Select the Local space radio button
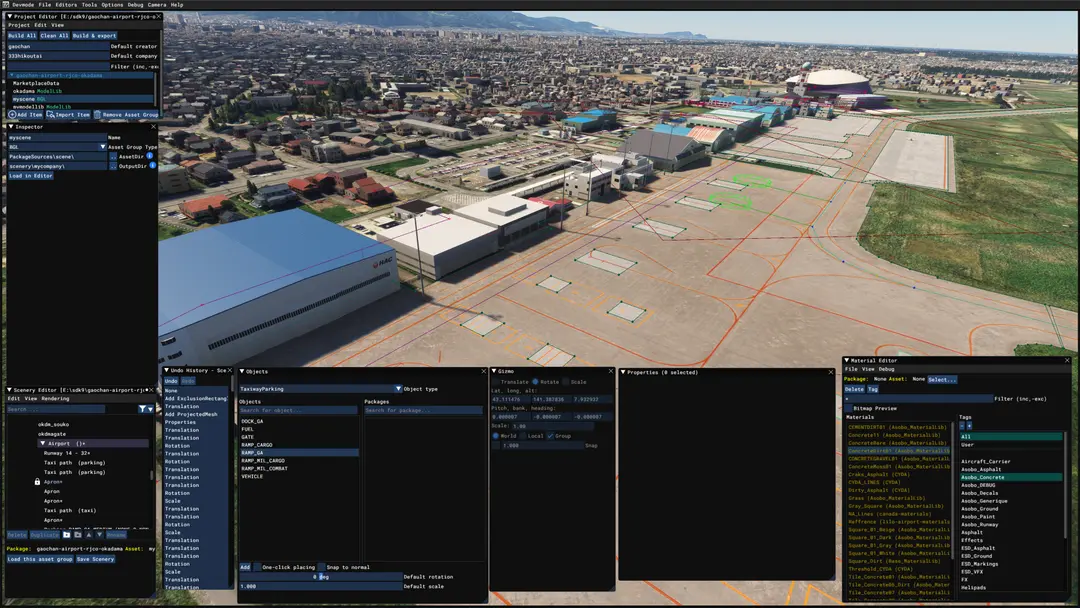Screen dimensions: 1080x608 [523, 436]
